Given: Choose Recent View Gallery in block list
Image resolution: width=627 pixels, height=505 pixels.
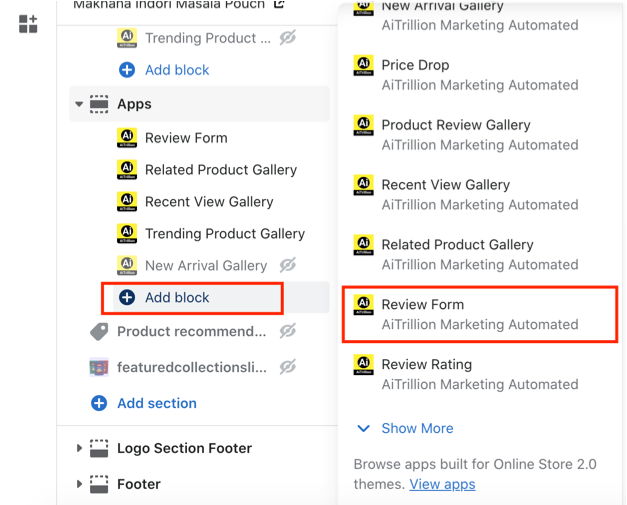Looking at the screenshot, I should point(480,195).
